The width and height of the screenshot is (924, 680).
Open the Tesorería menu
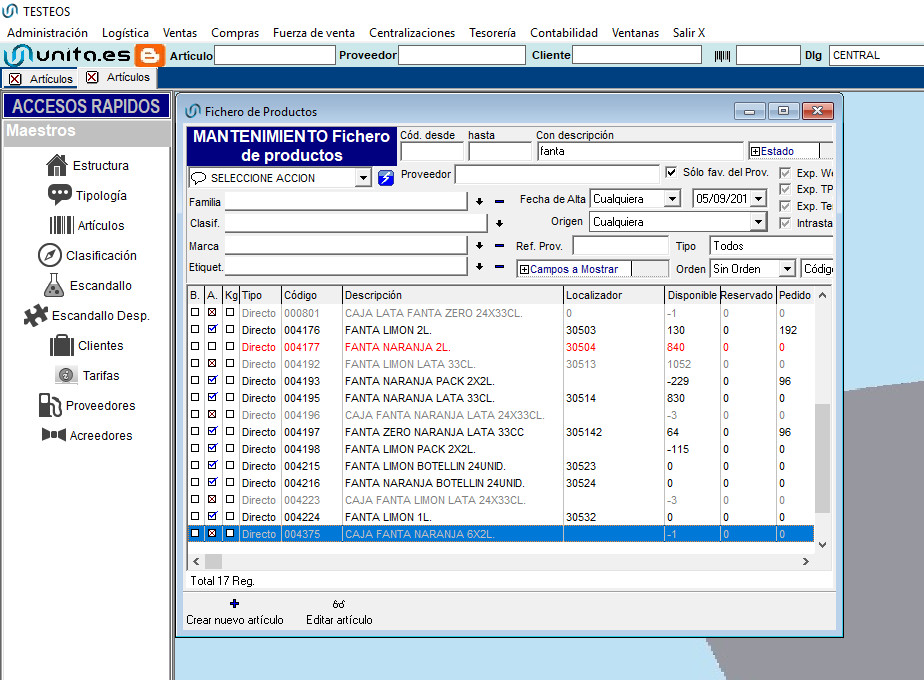coord(492,33)
